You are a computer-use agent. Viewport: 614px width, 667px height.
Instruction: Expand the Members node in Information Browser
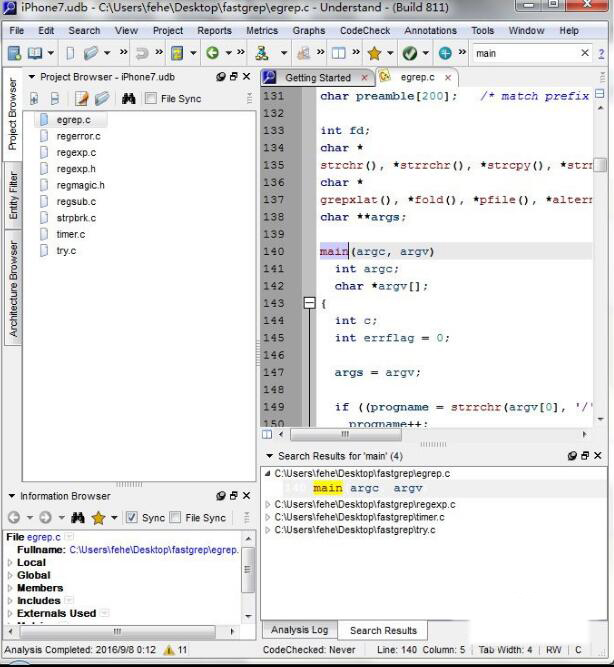tap(10, 588)
